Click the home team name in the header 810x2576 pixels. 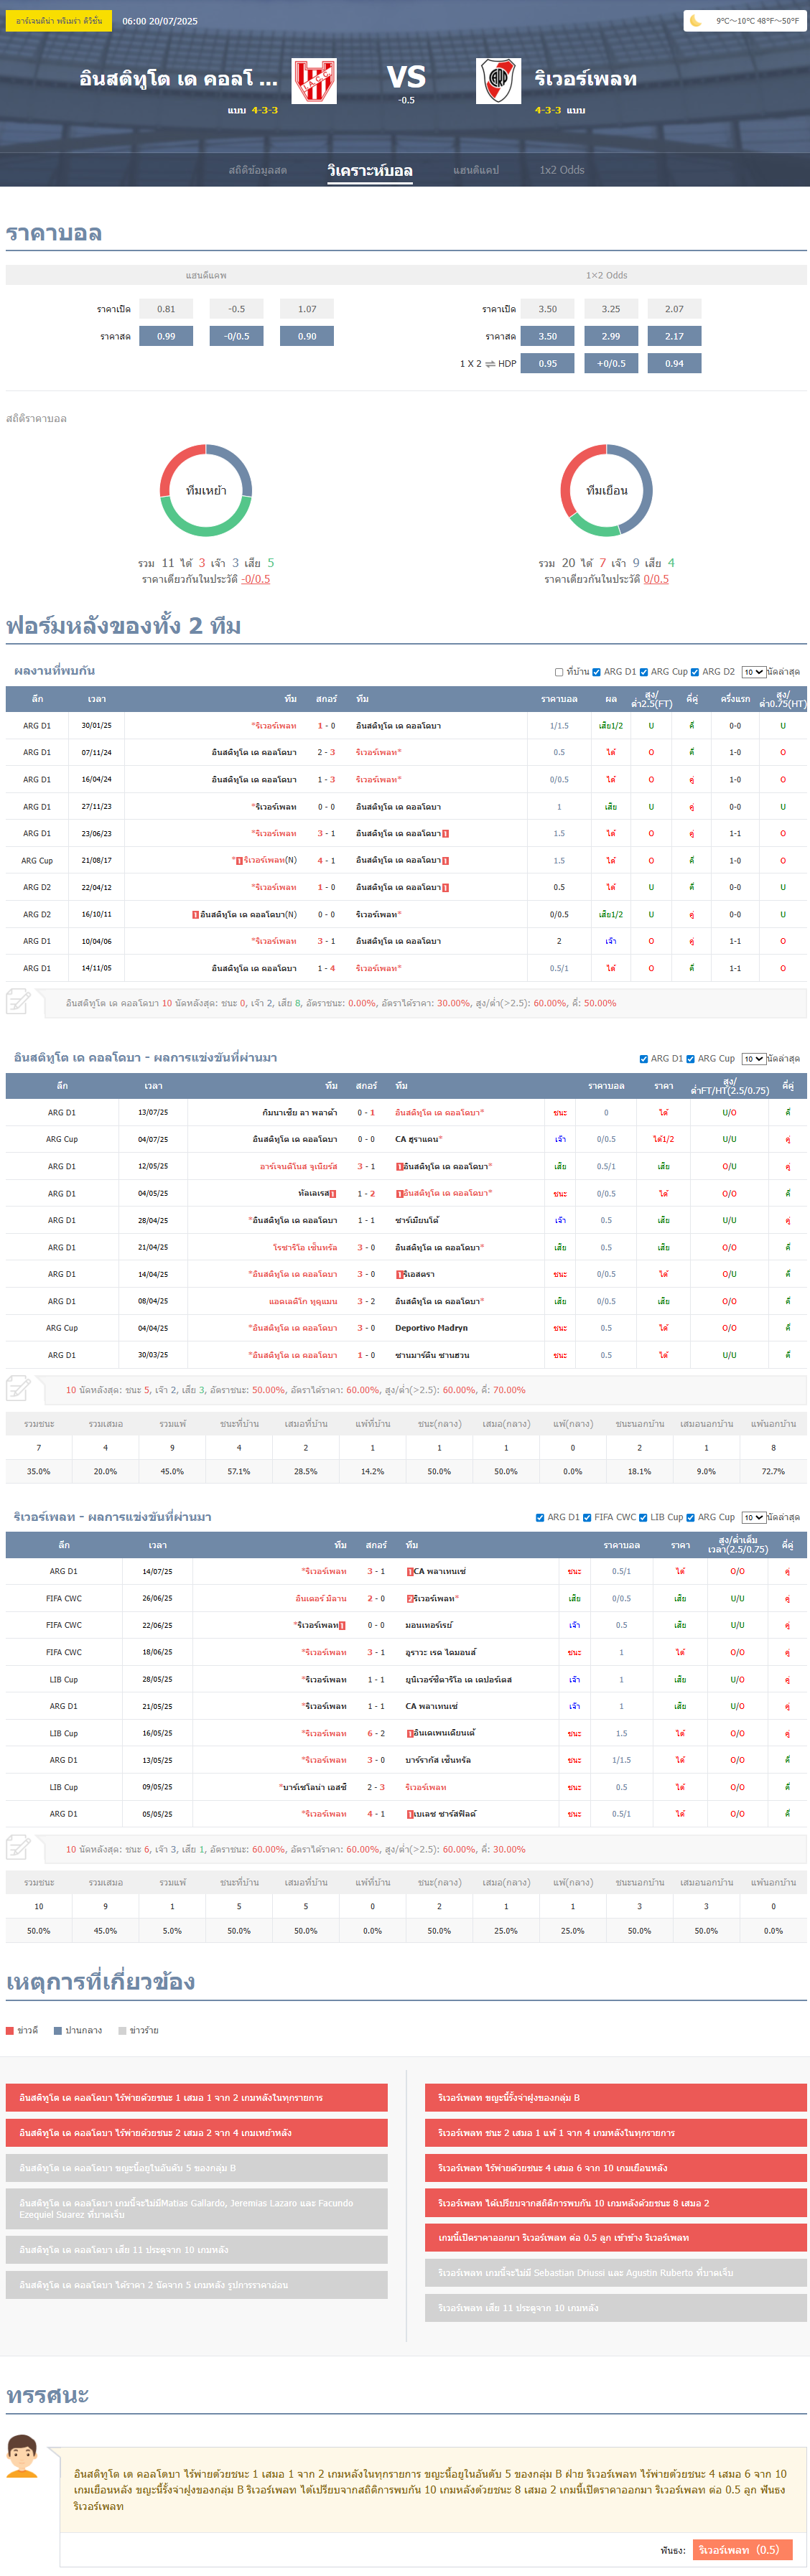179,79
